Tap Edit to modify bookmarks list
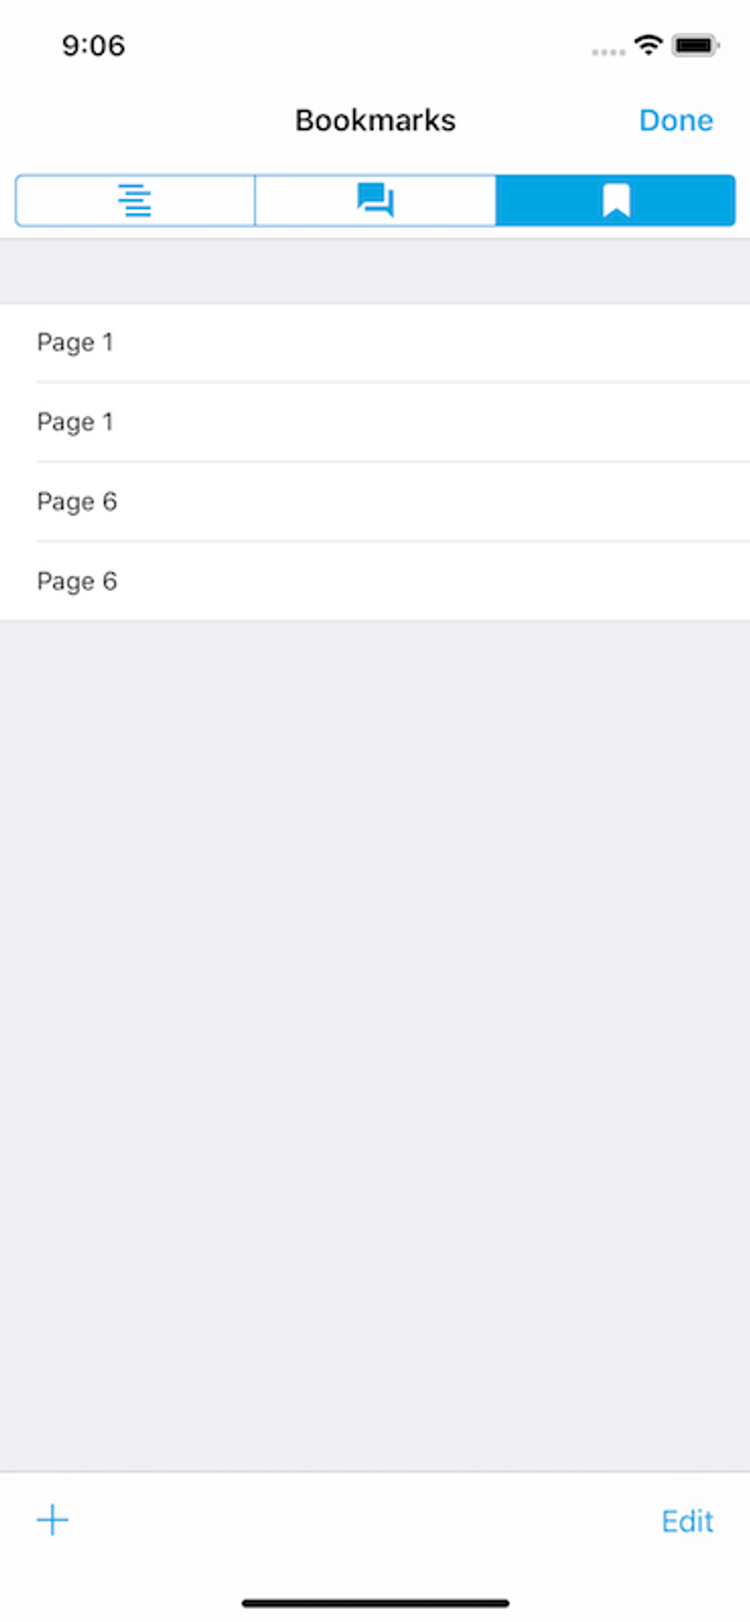This screenshot has width=750, height=1622. (687, 1521)
